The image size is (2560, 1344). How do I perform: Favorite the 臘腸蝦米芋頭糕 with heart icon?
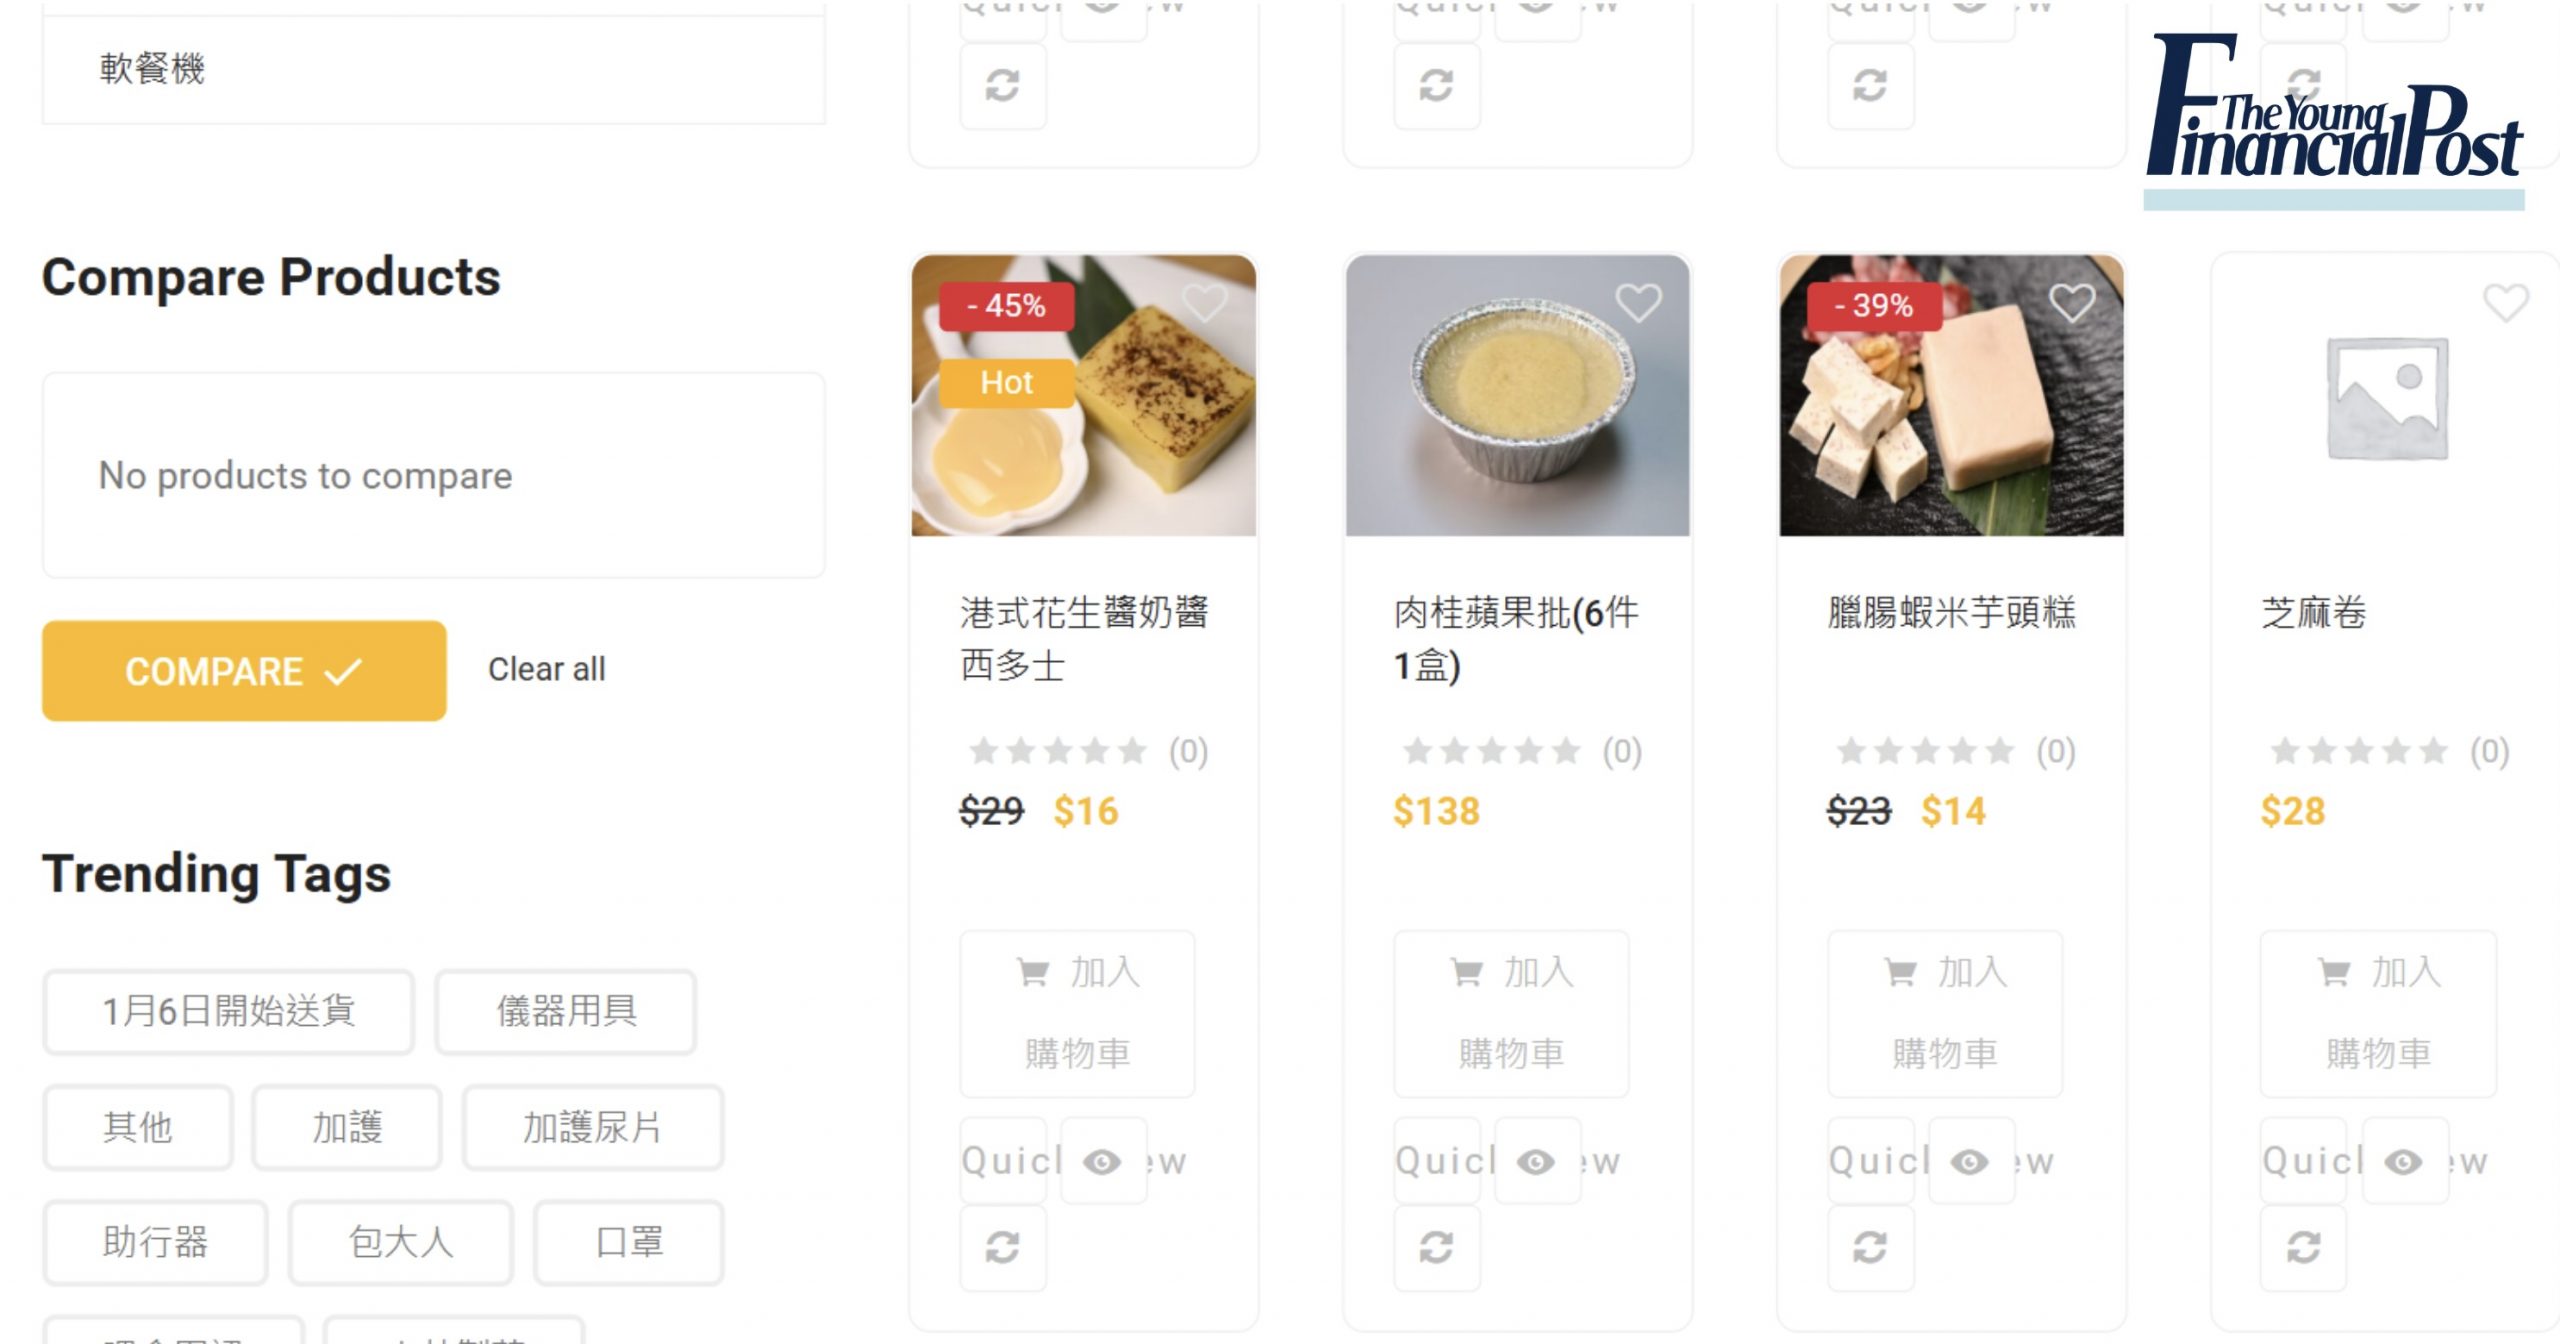click(2072, 302)
